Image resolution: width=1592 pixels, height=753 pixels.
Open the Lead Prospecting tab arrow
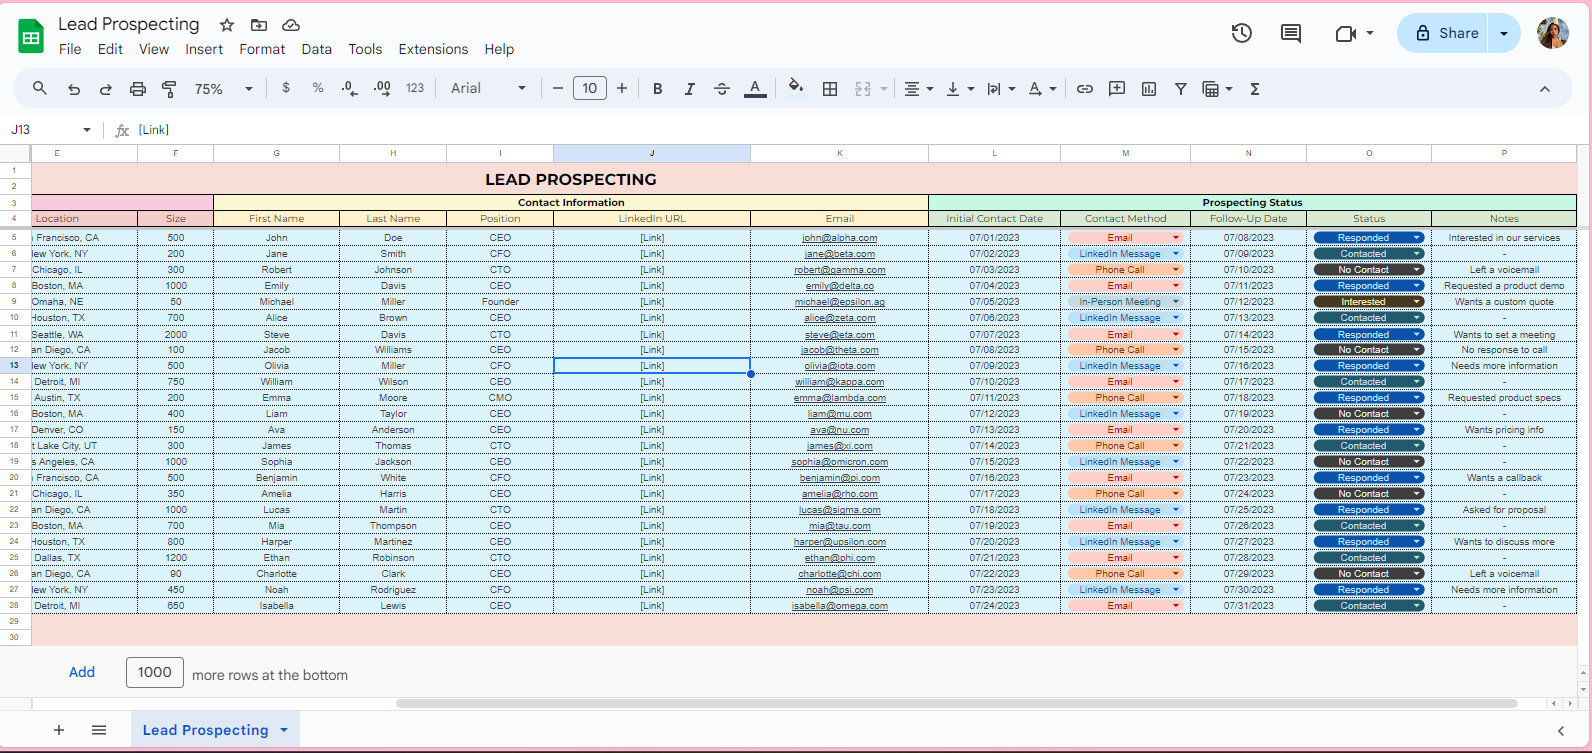(284, 730)
